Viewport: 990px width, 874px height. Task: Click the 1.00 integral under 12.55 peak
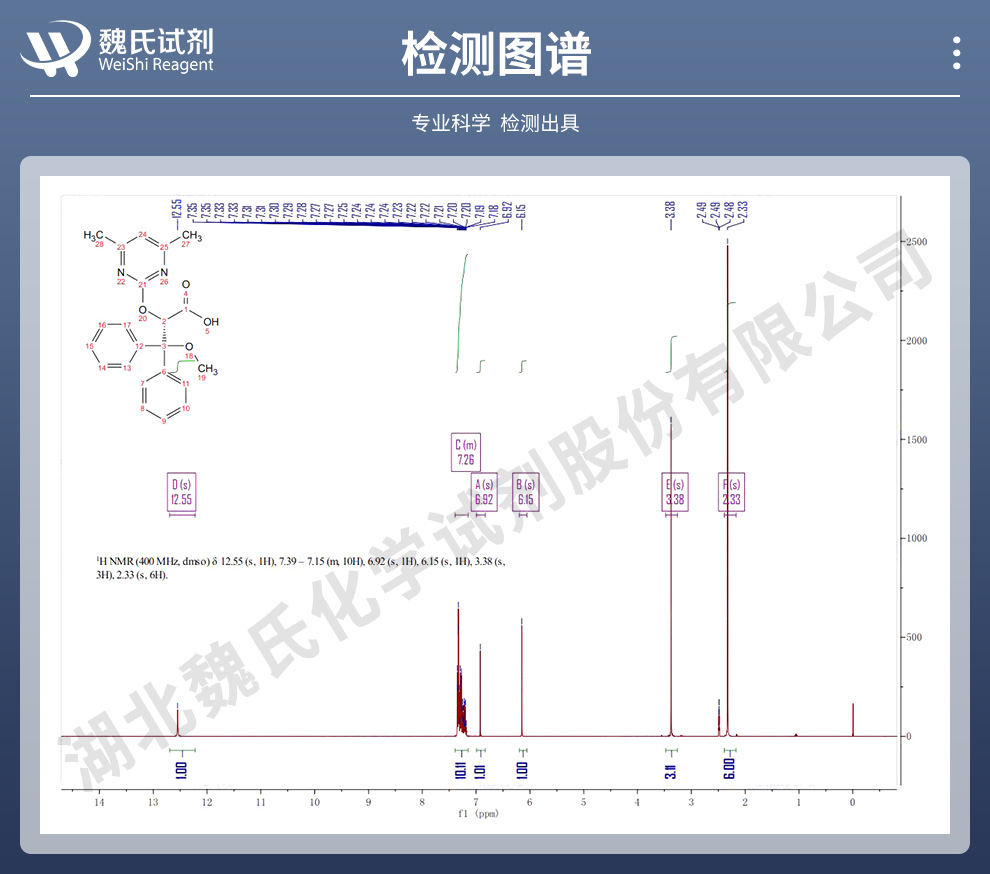[181, 769]
